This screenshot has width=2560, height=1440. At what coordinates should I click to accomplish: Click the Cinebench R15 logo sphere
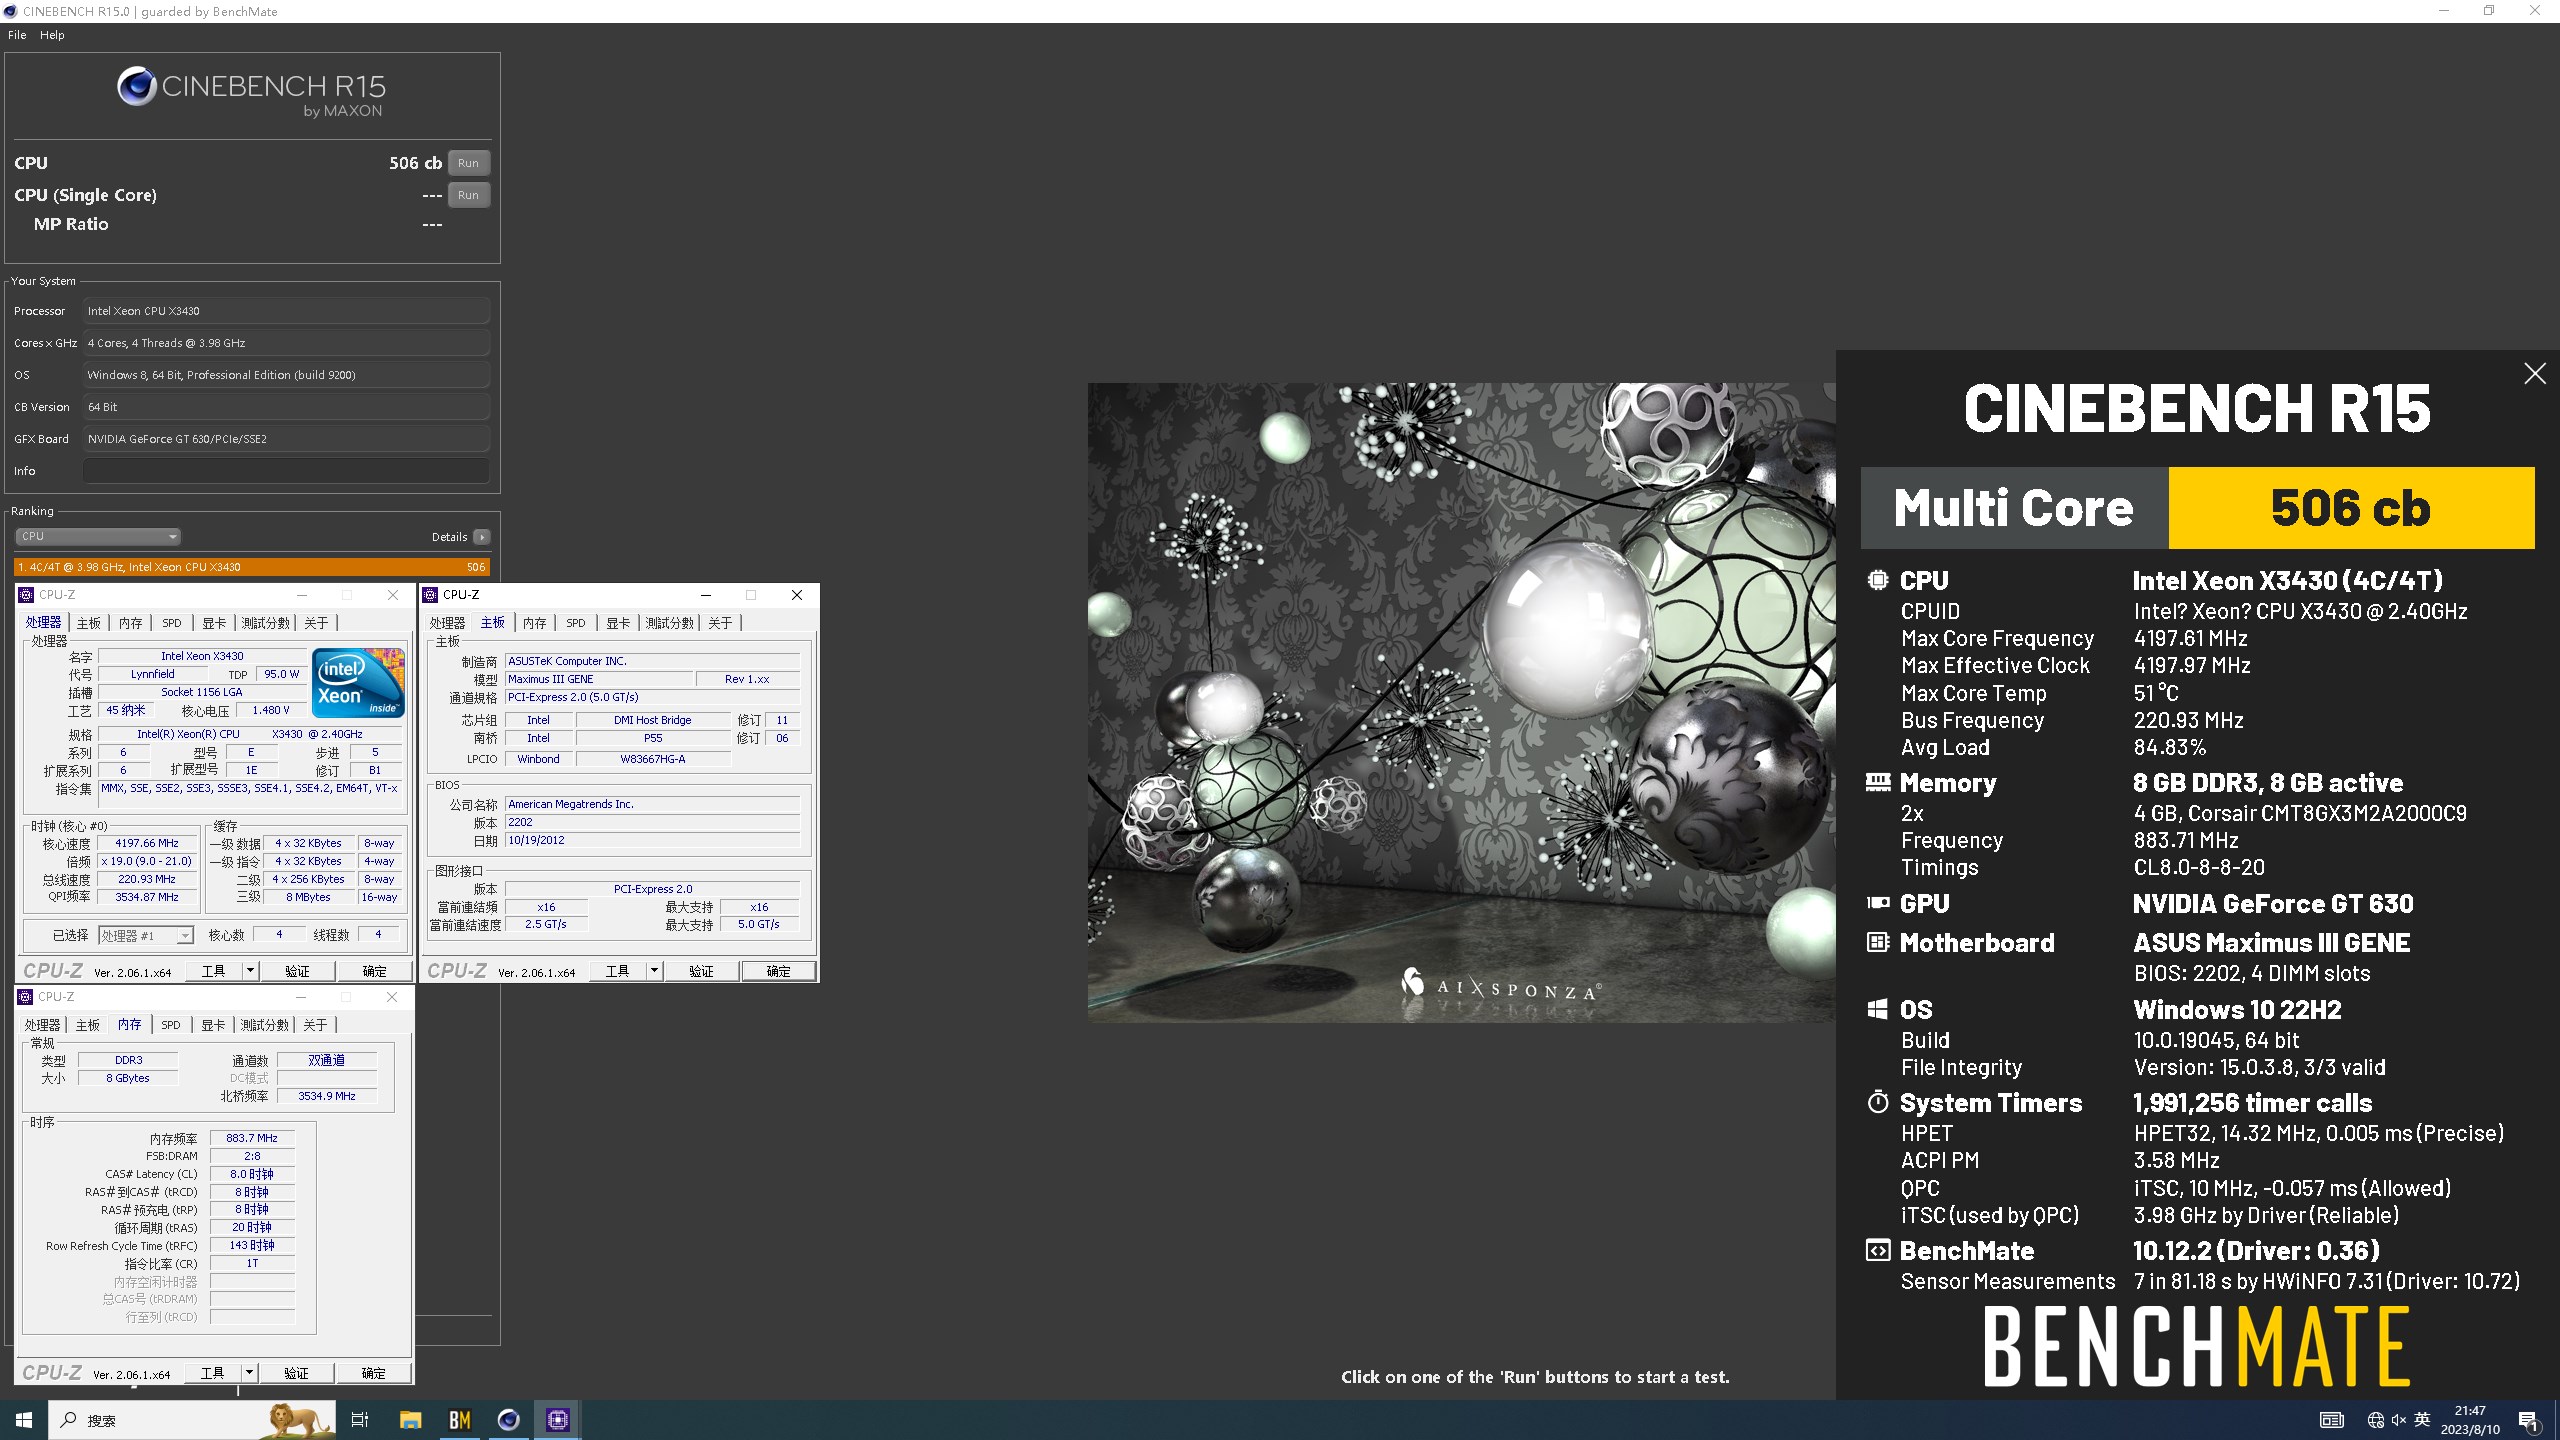click(136, 87)
